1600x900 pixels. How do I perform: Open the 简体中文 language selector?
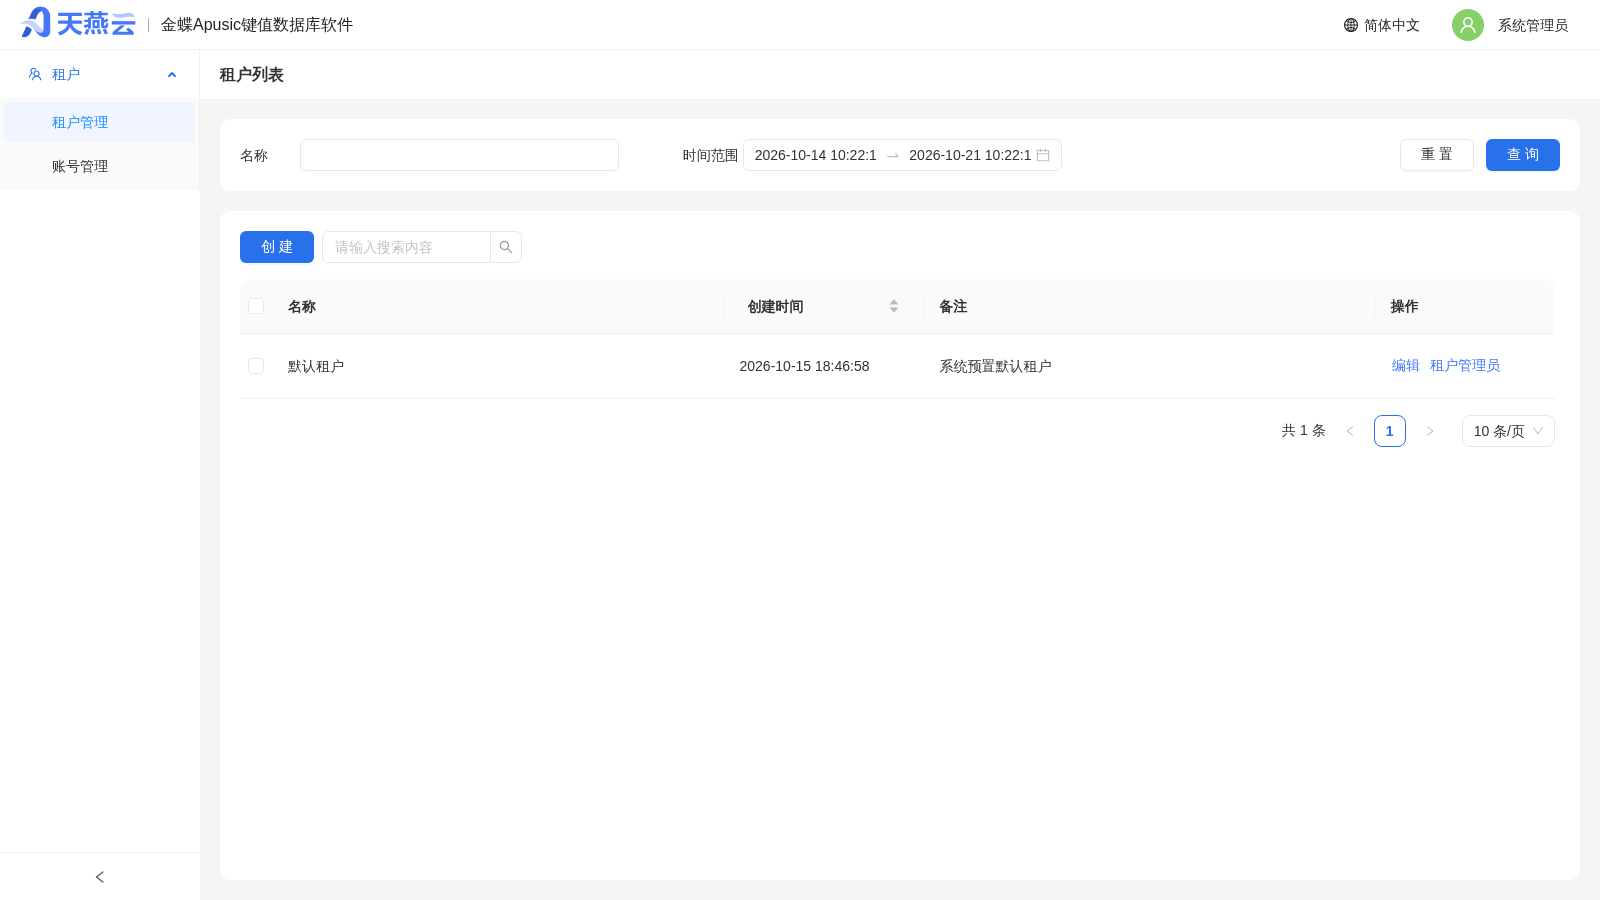(x=1382, y=25)
